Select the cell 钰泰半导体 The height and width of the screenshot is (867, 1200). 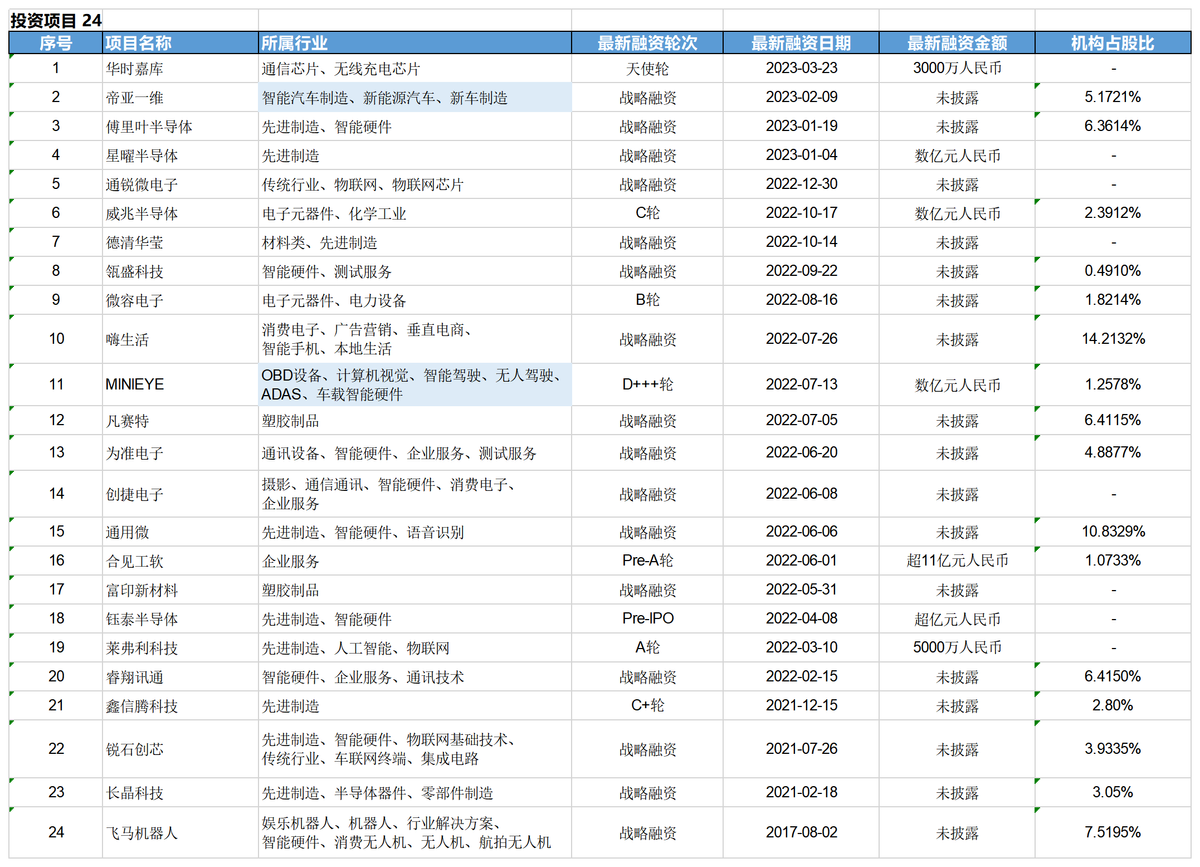pos(180,619)
